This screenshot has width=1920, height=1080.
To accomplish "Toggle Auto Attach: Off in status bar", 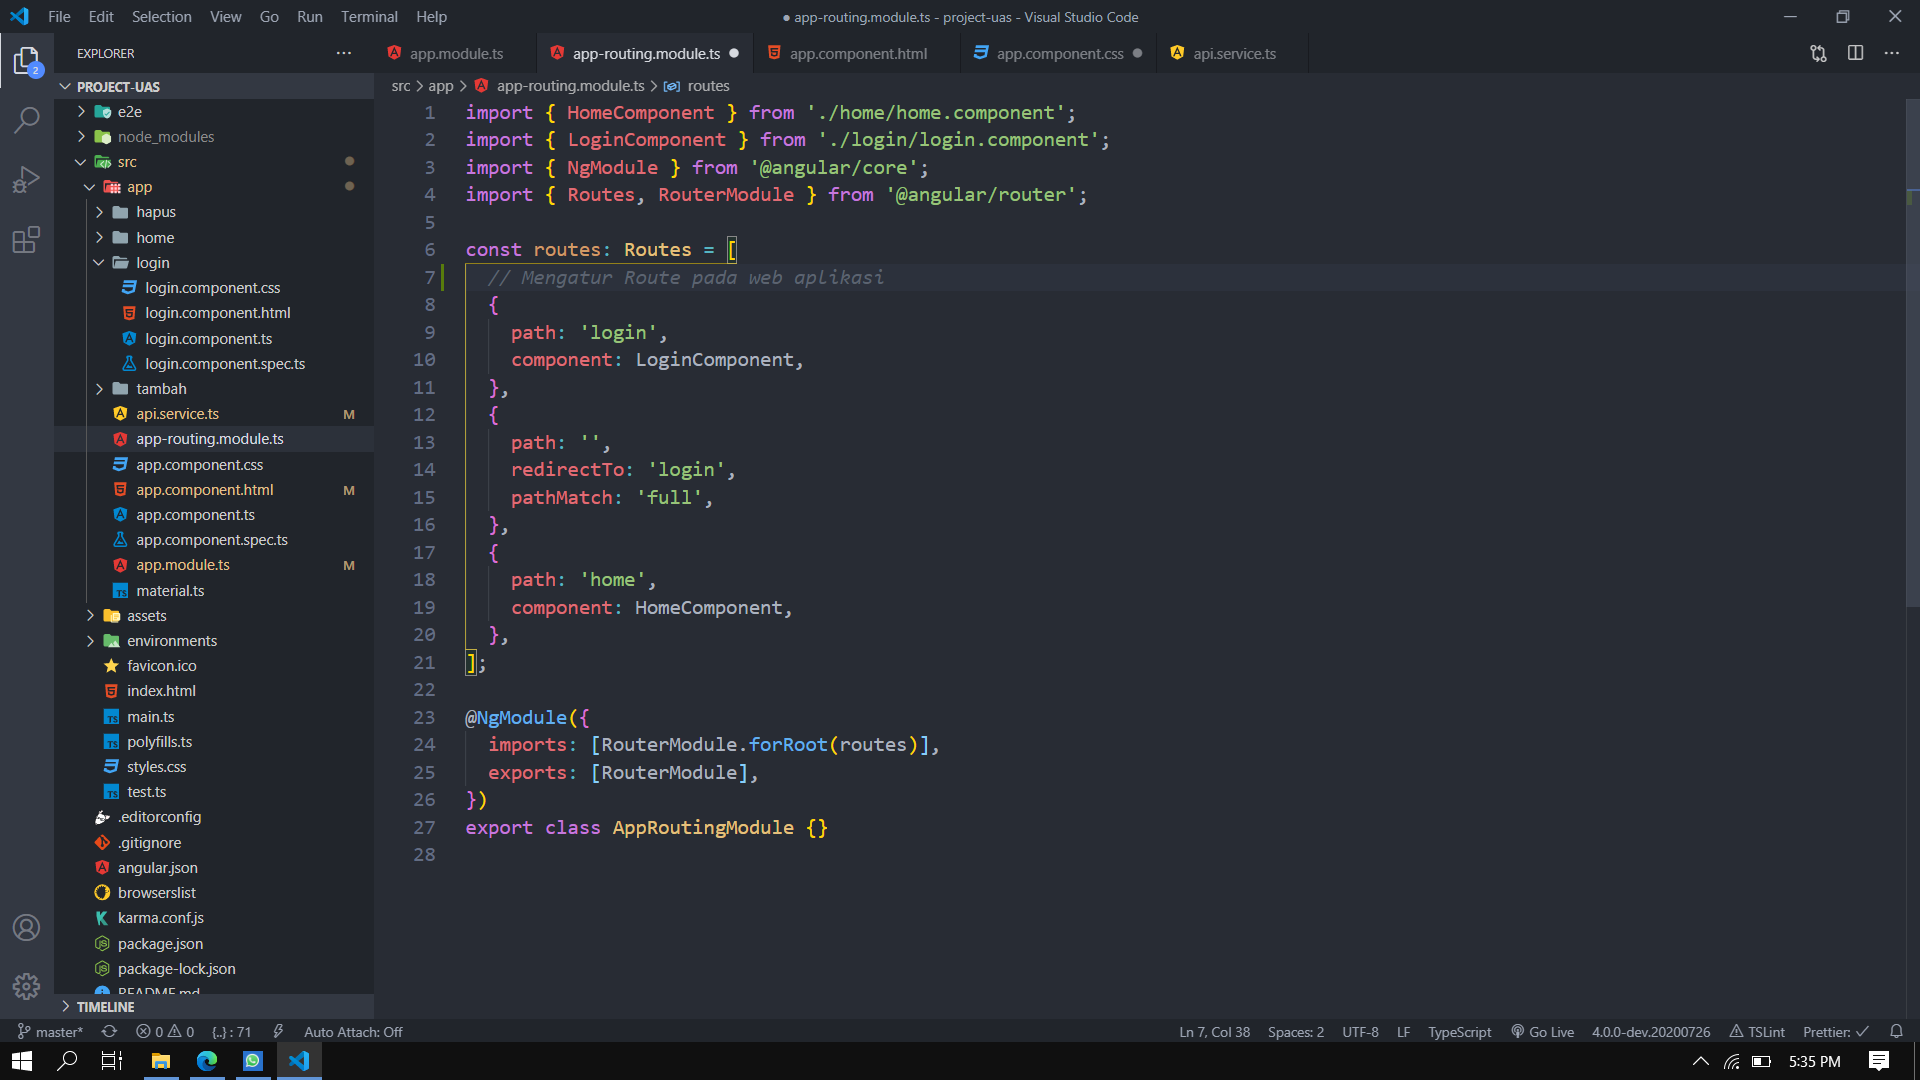I will pyautogui.click(x=352, y=1031).
